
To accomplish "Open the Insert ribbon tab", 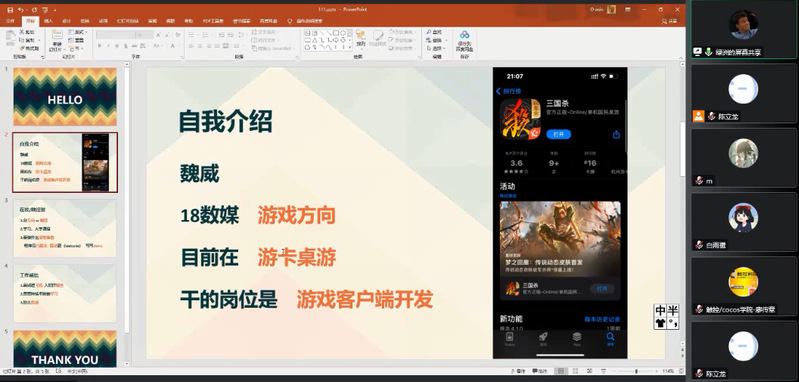I will tap(48, 21).
